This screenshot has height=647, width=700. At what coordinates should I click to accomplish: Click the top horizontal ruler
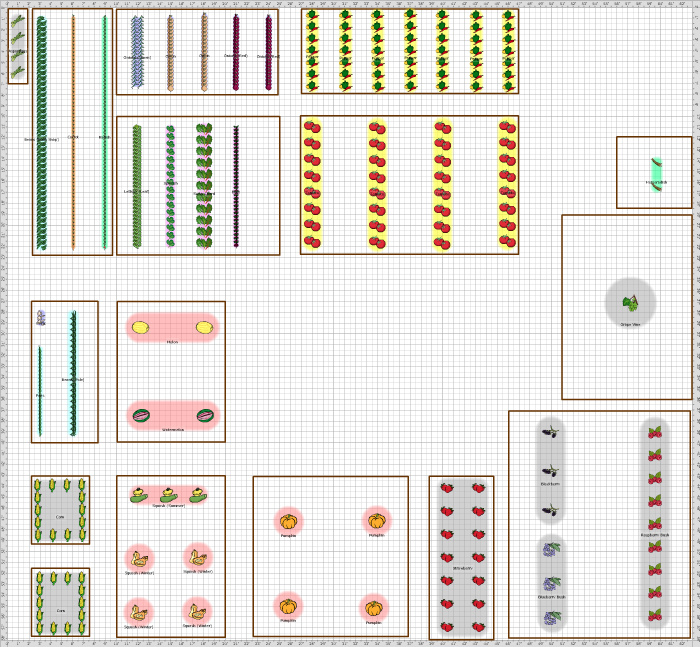click(x=350, y=4)
